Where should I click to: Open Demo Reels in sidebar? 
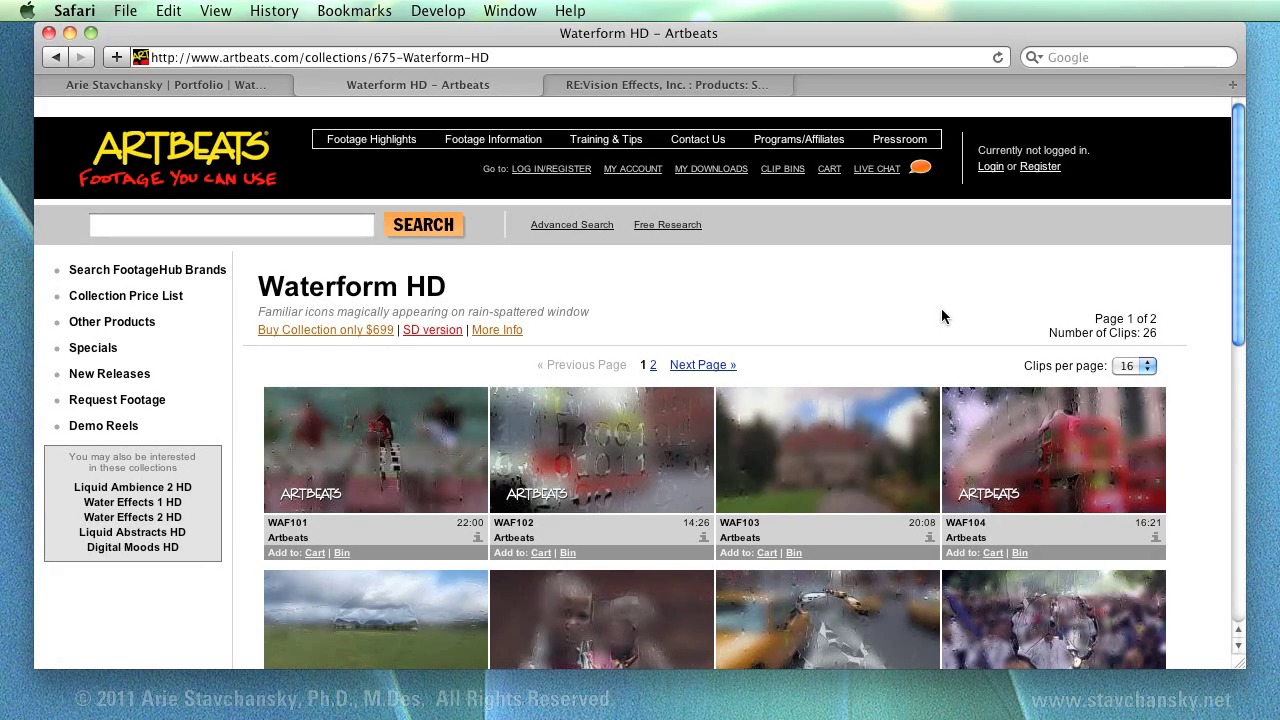pos(103,426)
